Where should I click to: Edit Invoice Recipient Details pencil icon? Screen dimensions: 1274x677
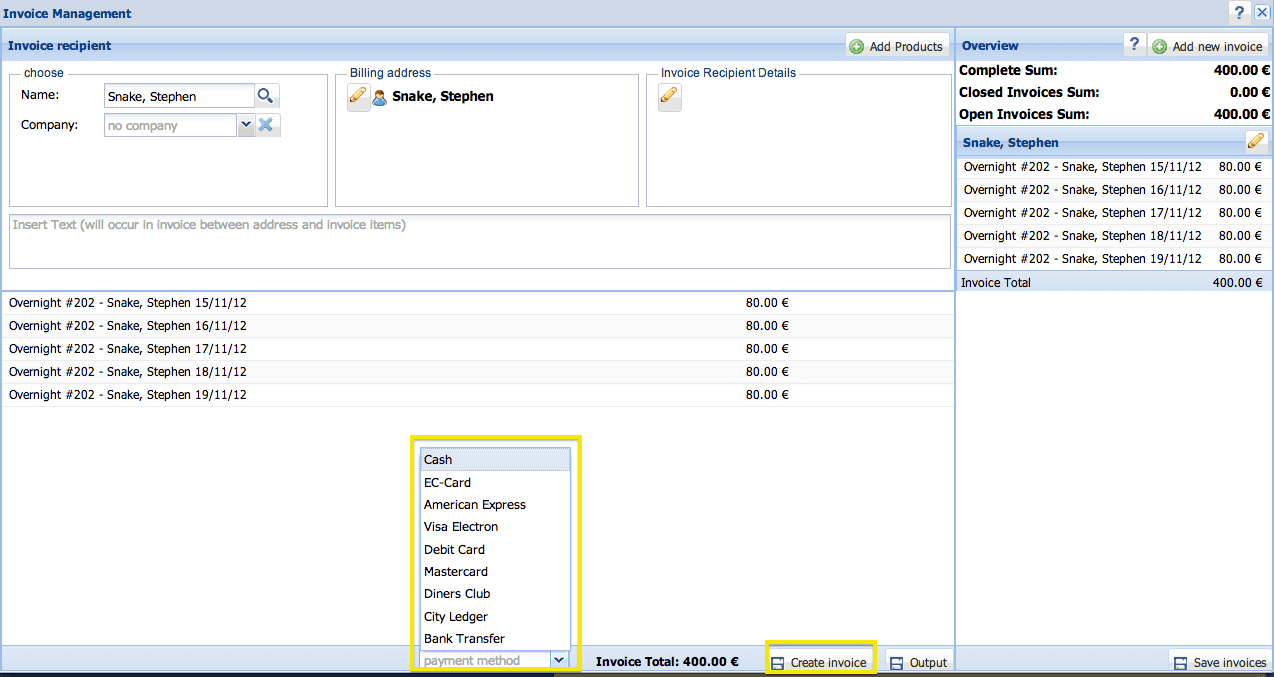[x=669, y=97]
